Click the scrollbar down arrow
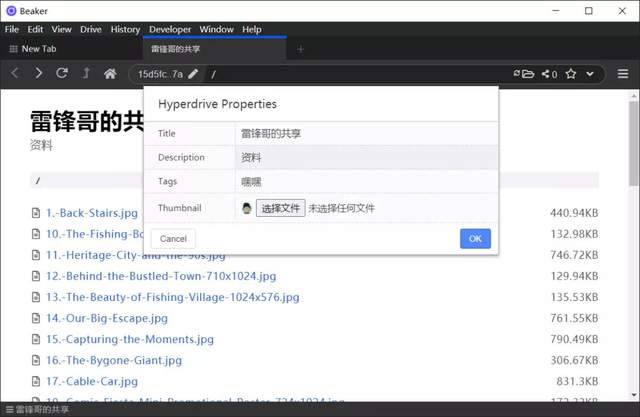 [x=633, y=395]
